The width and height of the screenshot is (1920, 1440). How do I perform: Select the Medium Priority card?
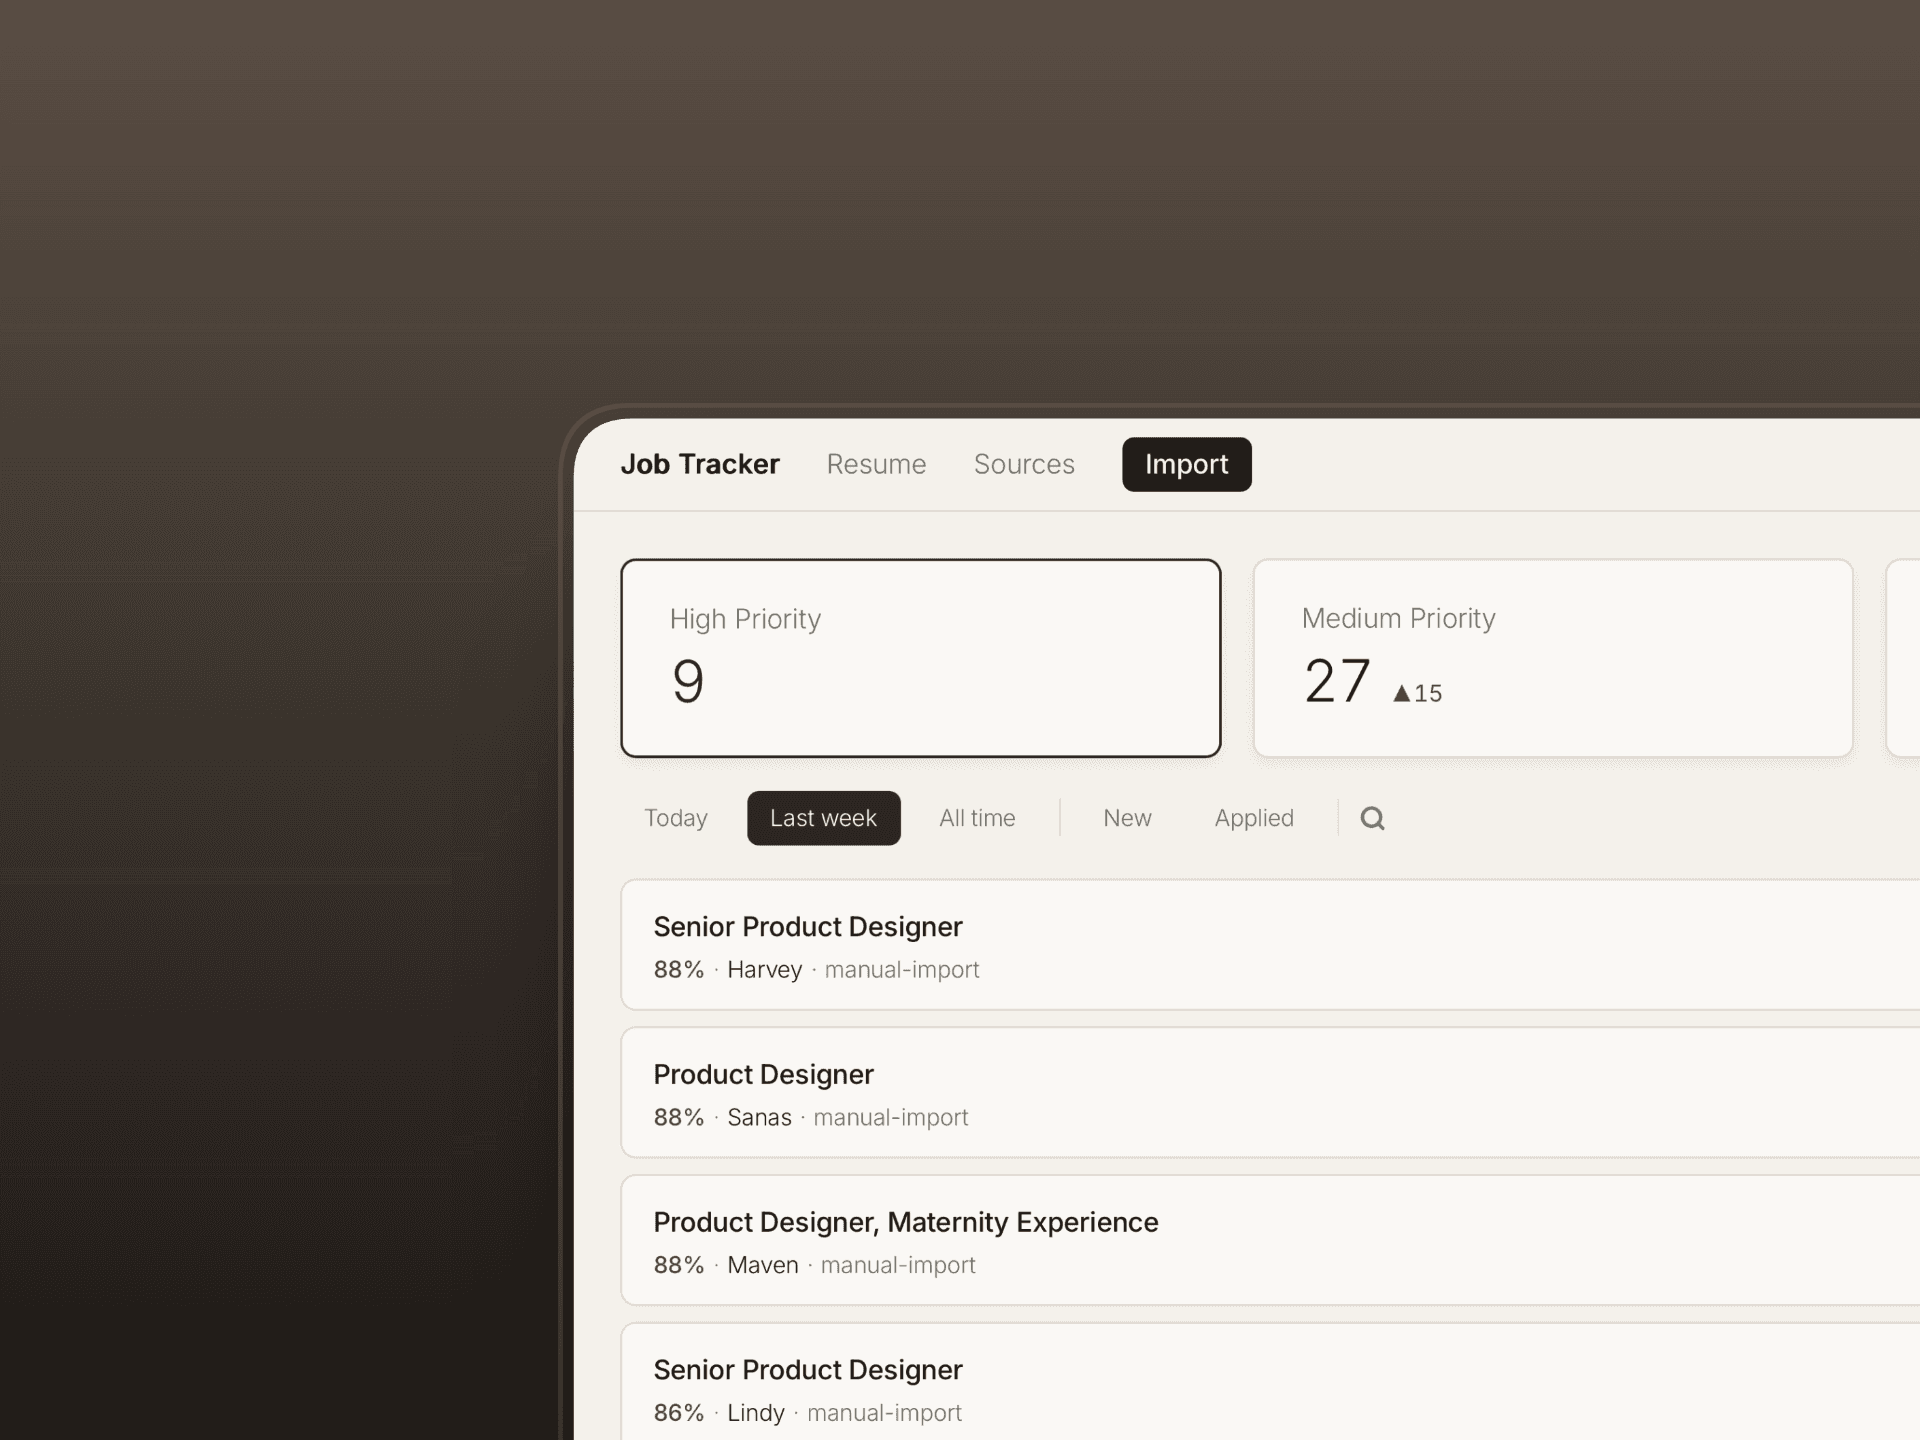click(1552, 658)
